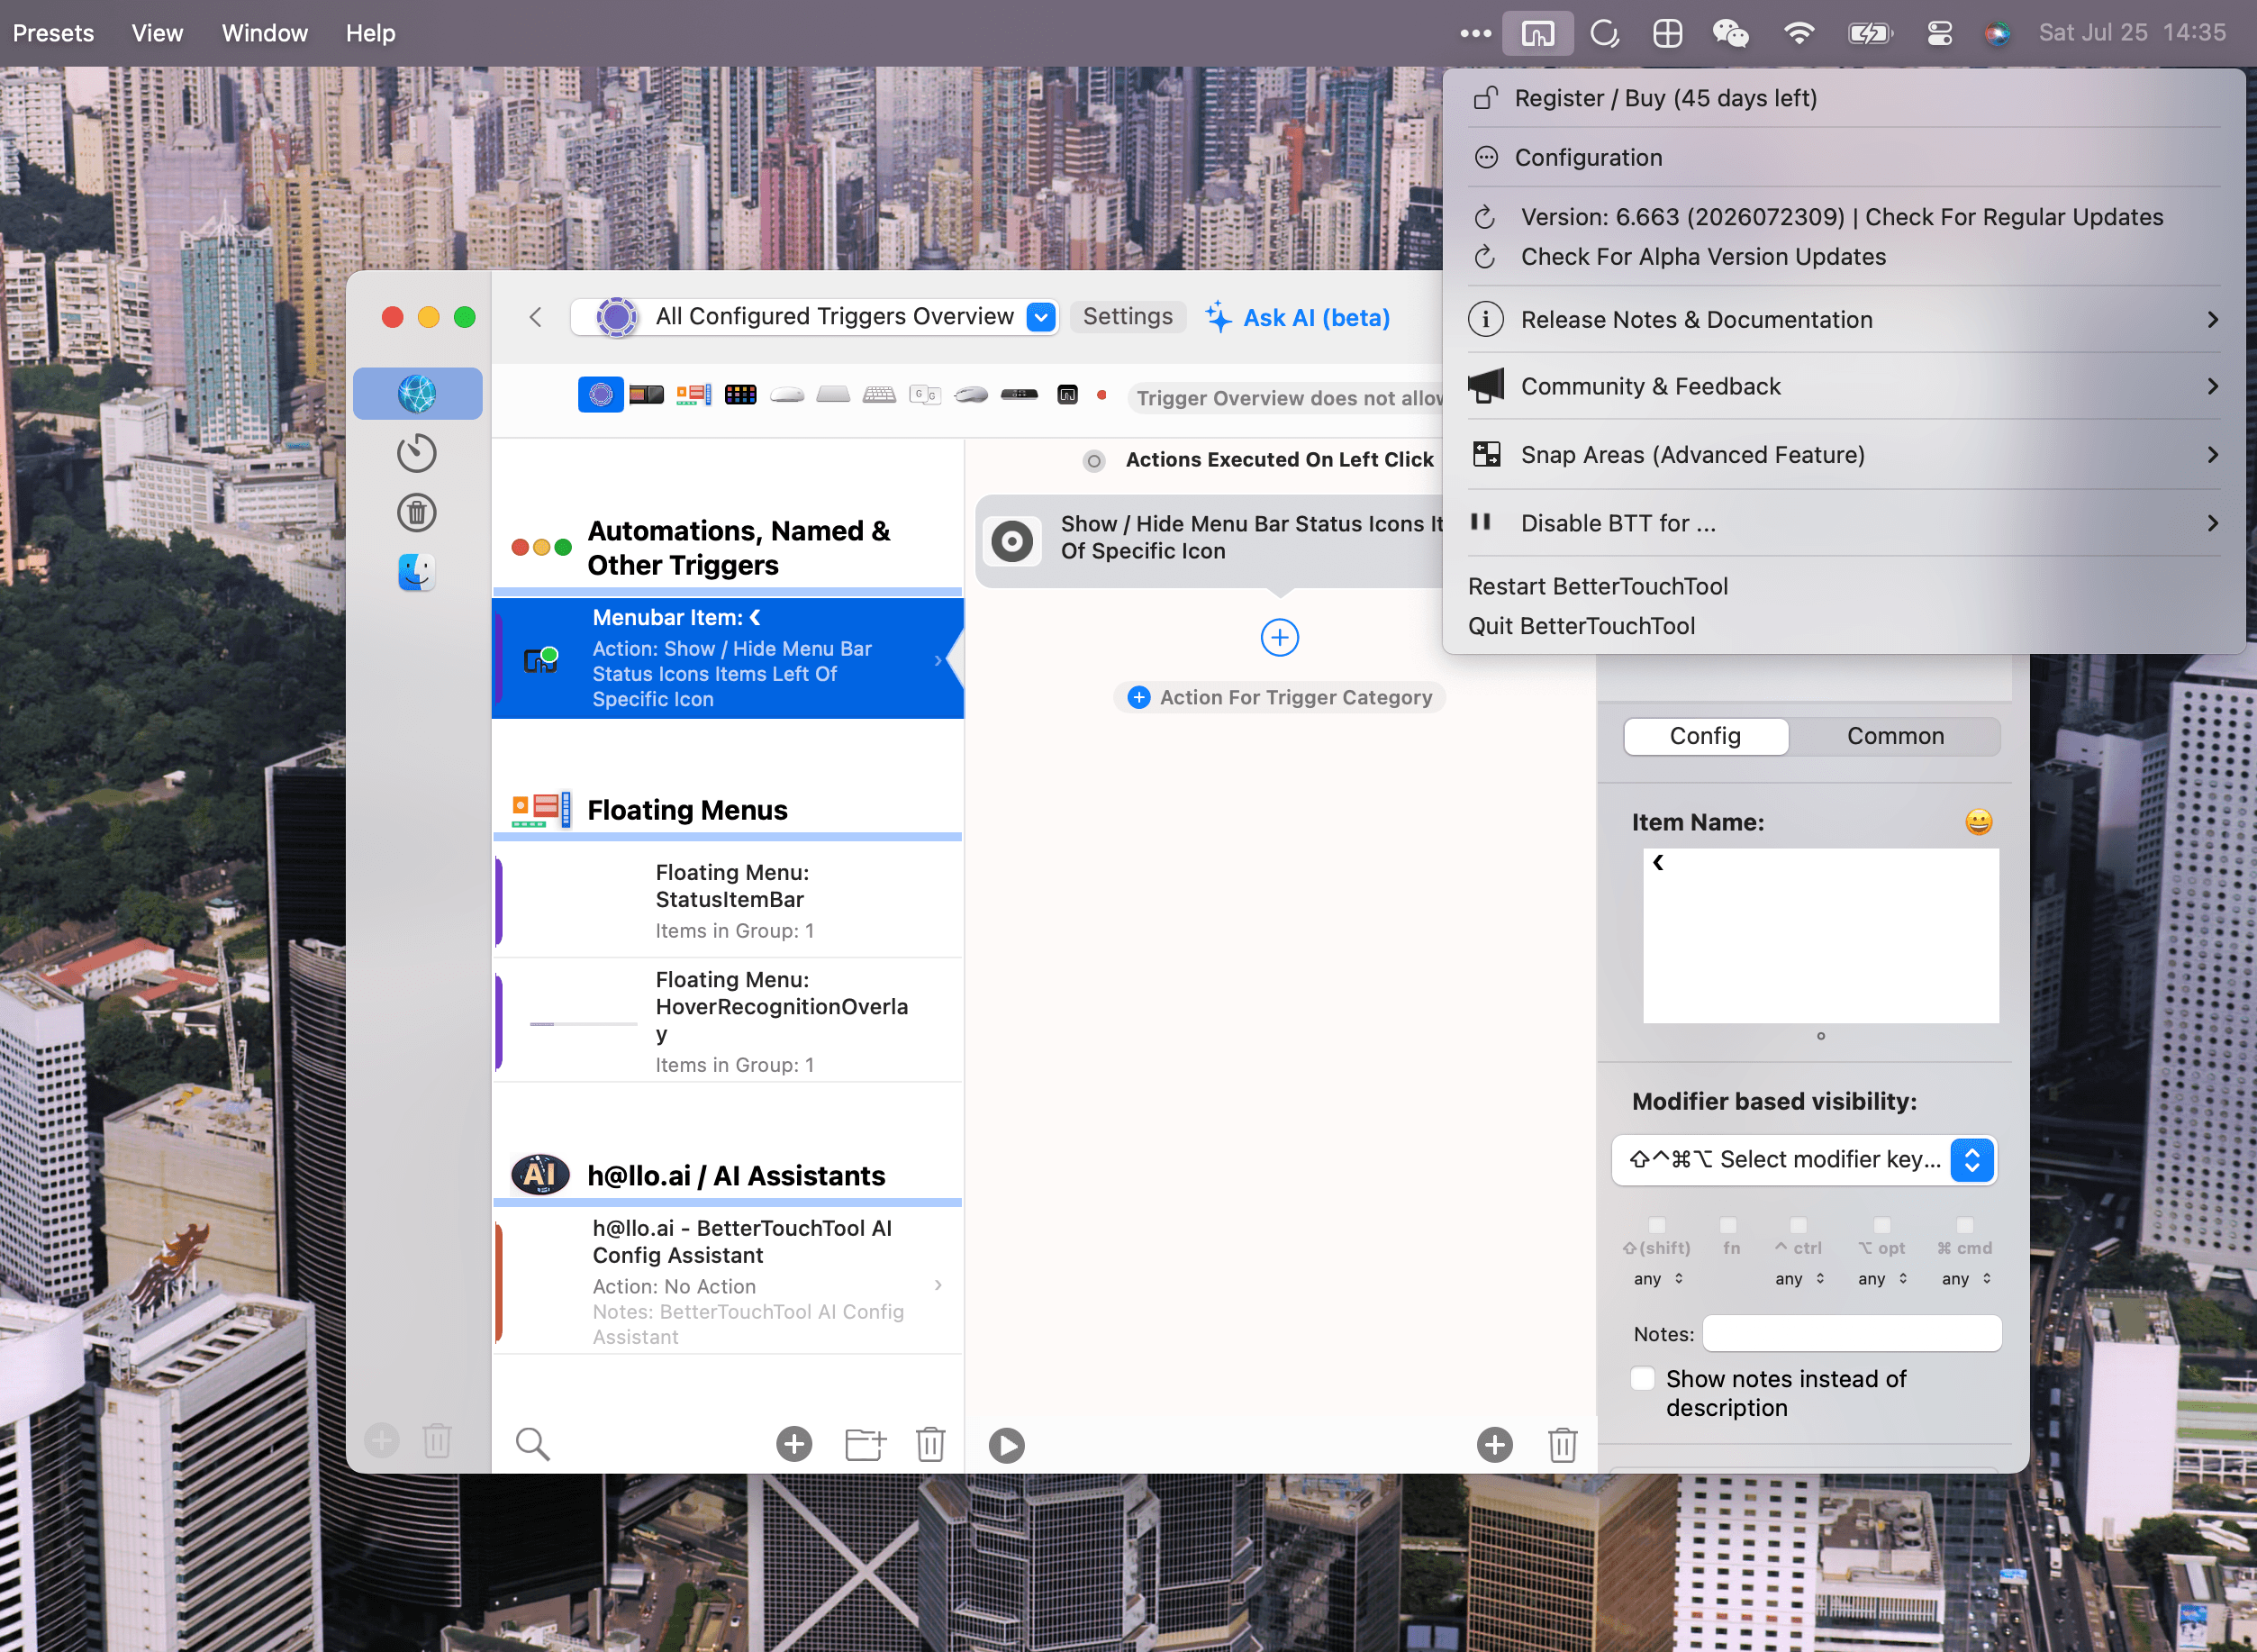Image resolution: width=2257 pixels, height=1652 pixels.
Task: Switch to the Common tab
Action: tap(1895, 736)
